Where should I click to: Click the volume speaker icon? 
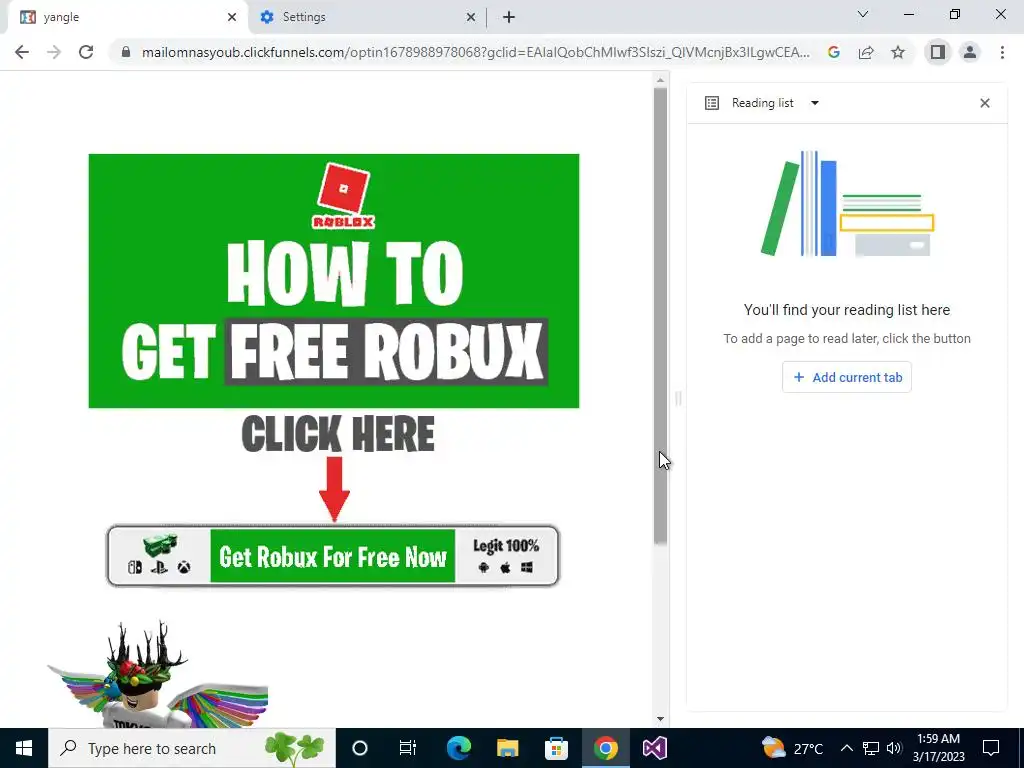894,748
